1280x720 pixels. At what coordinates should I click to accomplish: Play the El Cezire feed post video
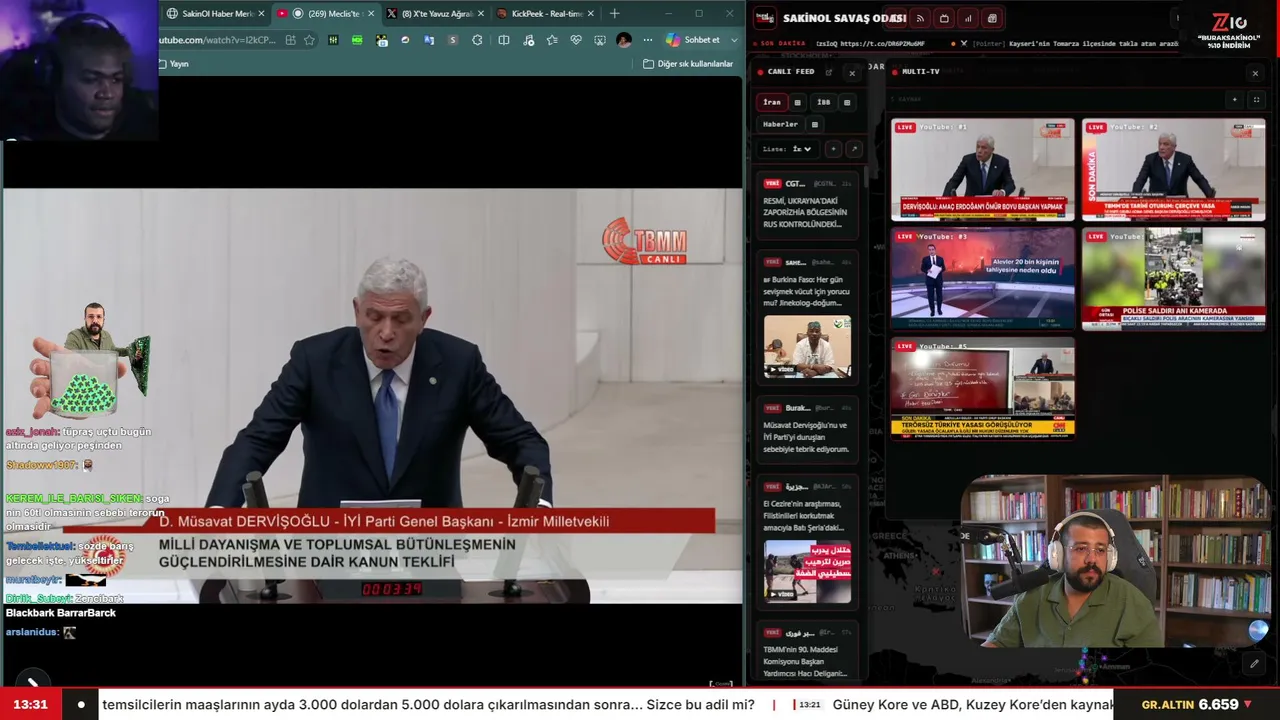(807, 571)
